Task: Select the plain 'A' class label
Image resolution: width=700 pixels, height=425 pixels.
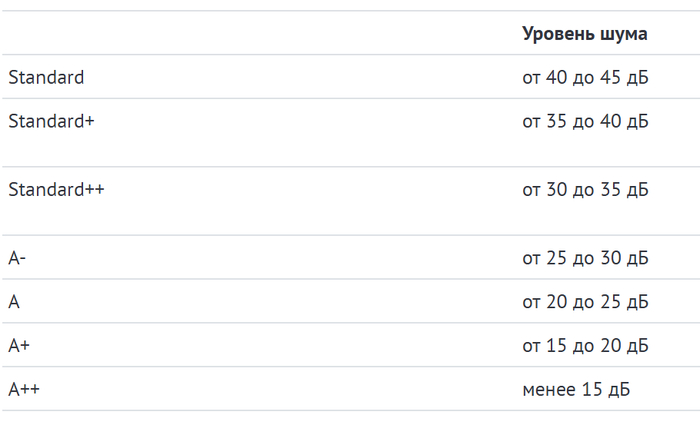Action: tap(14, 301)
